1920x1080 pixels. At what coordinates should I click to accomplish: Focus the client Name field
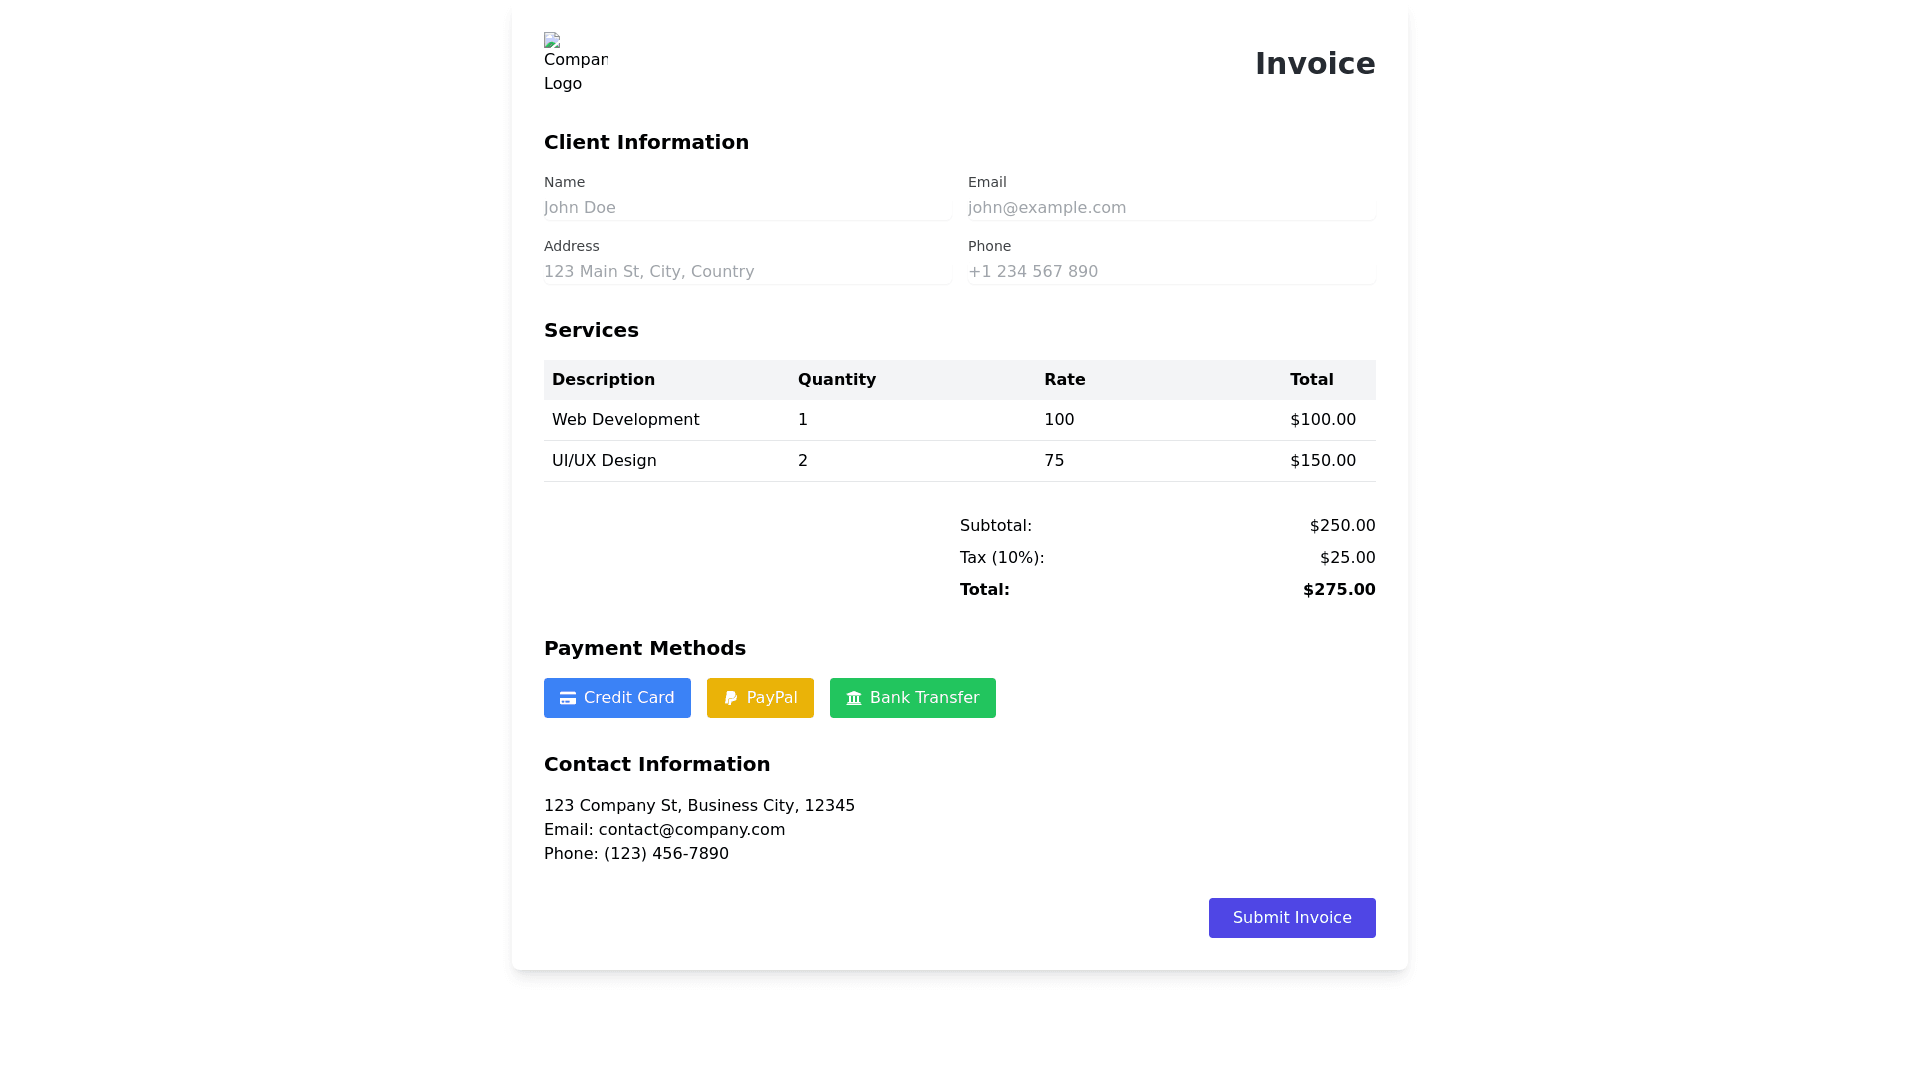[747, 208]
